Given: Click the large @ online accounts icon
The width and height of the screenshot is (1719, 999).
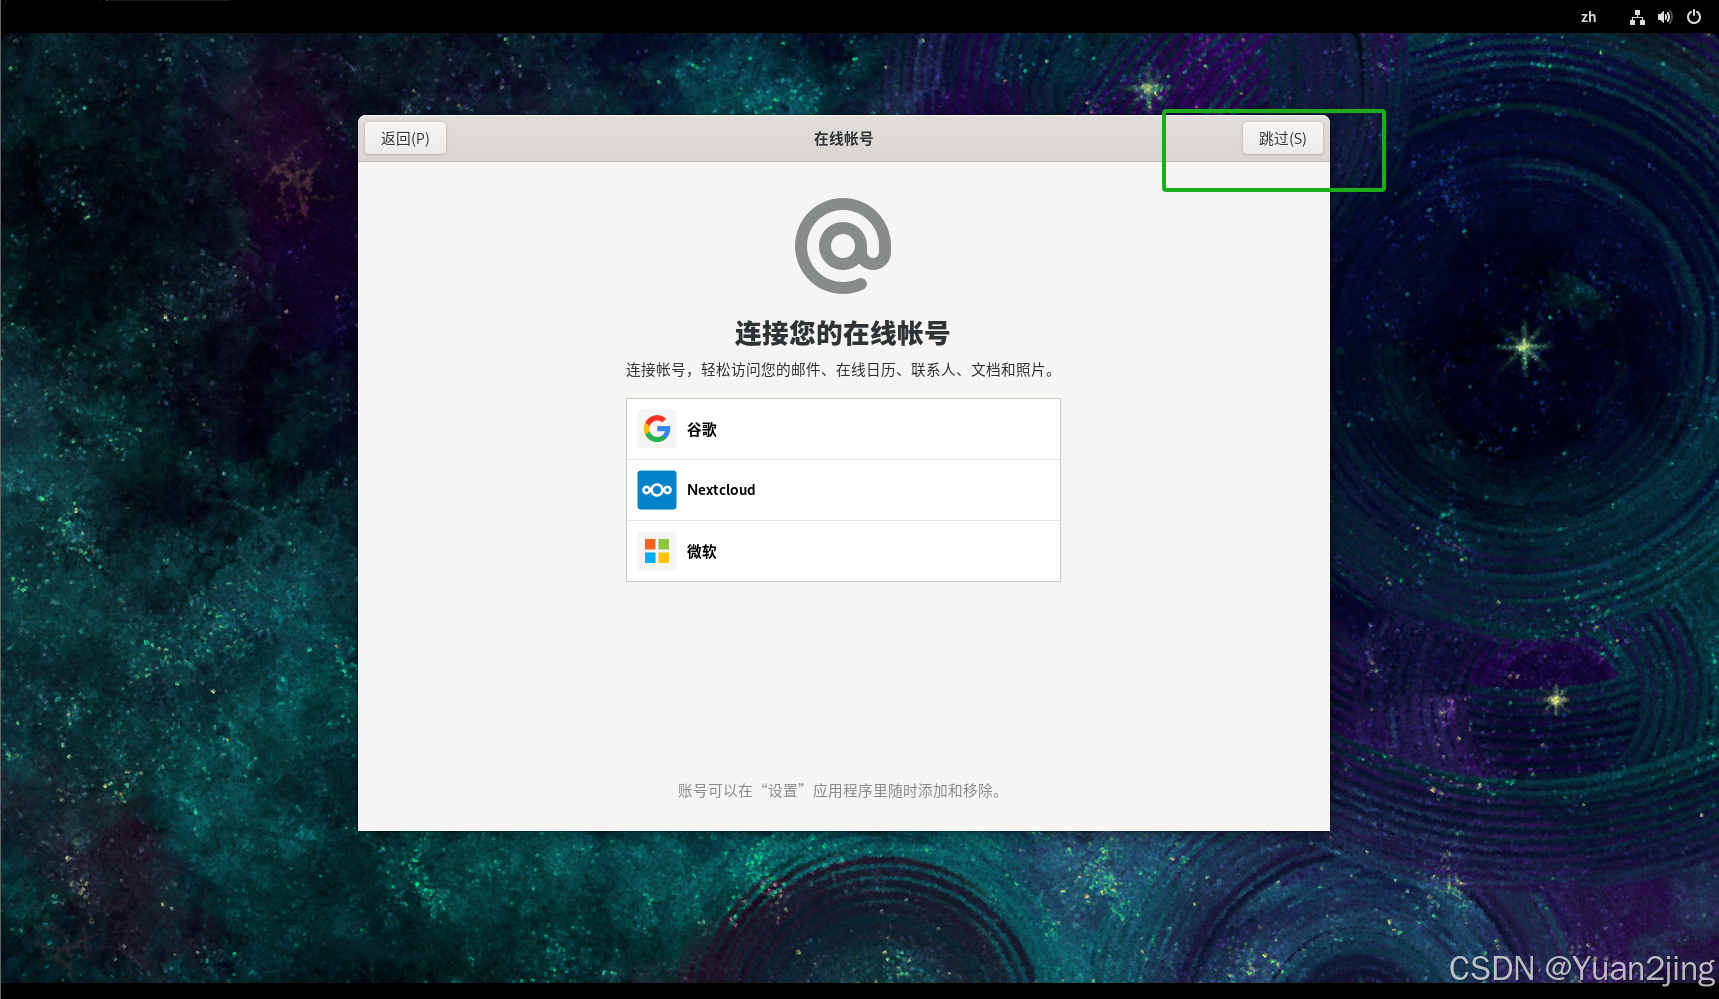Looking at the screenshot, I should 843,246.
